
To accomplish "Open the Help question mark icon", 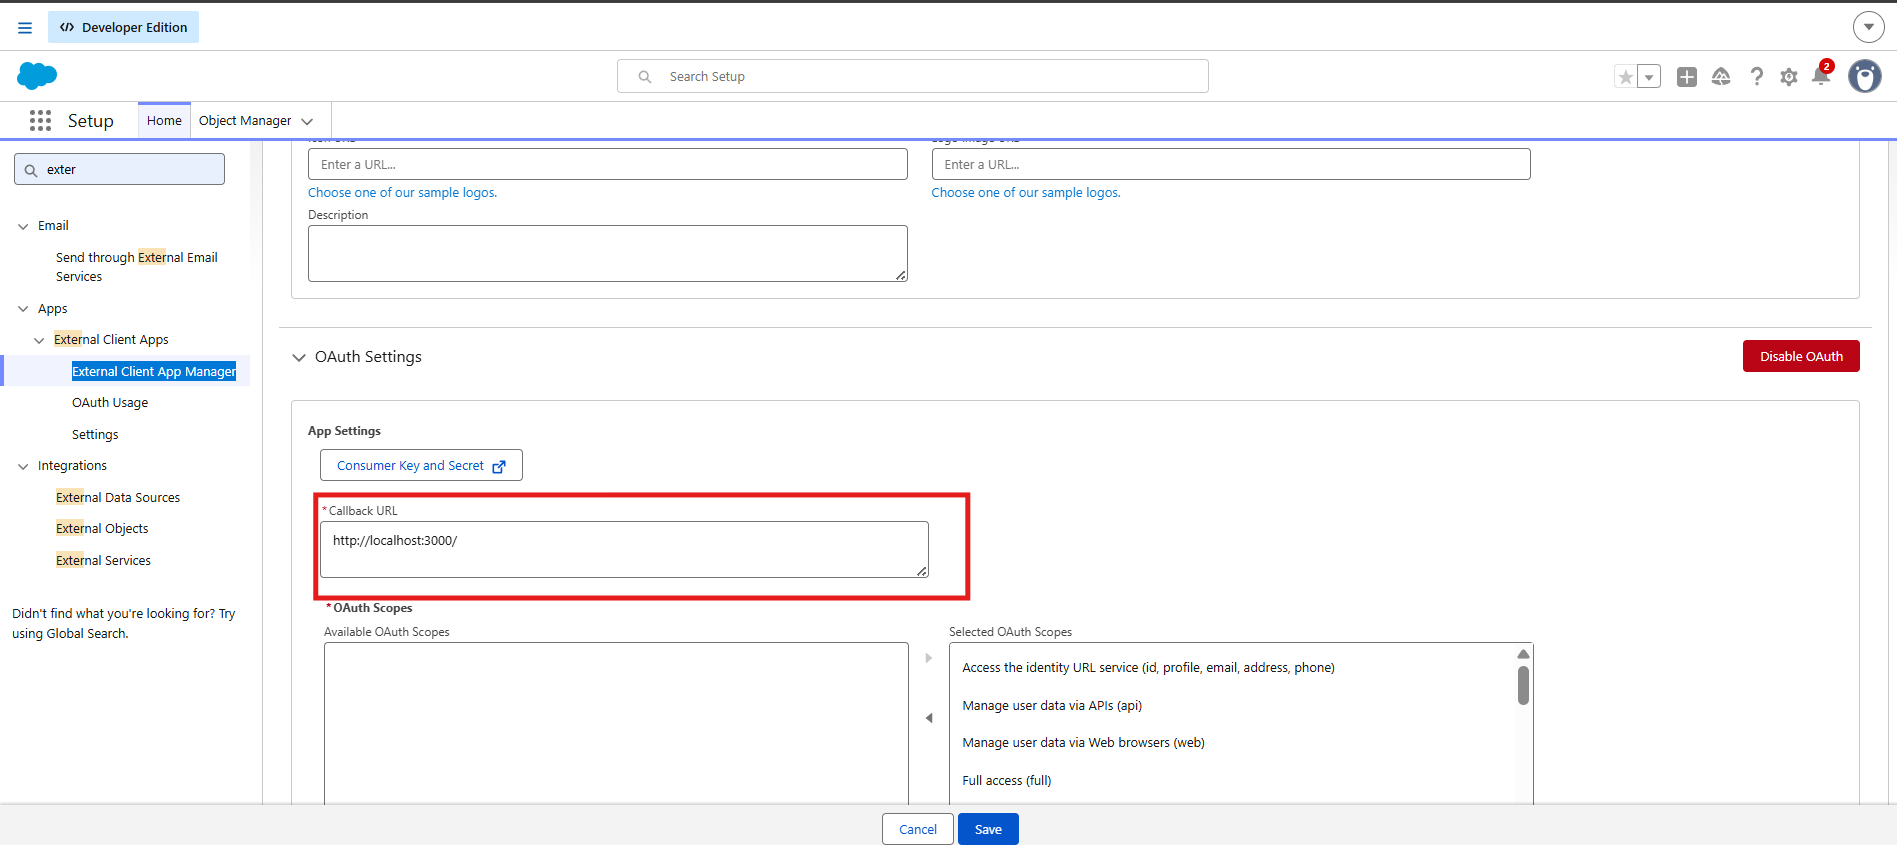I will (x=1756, y=77).
